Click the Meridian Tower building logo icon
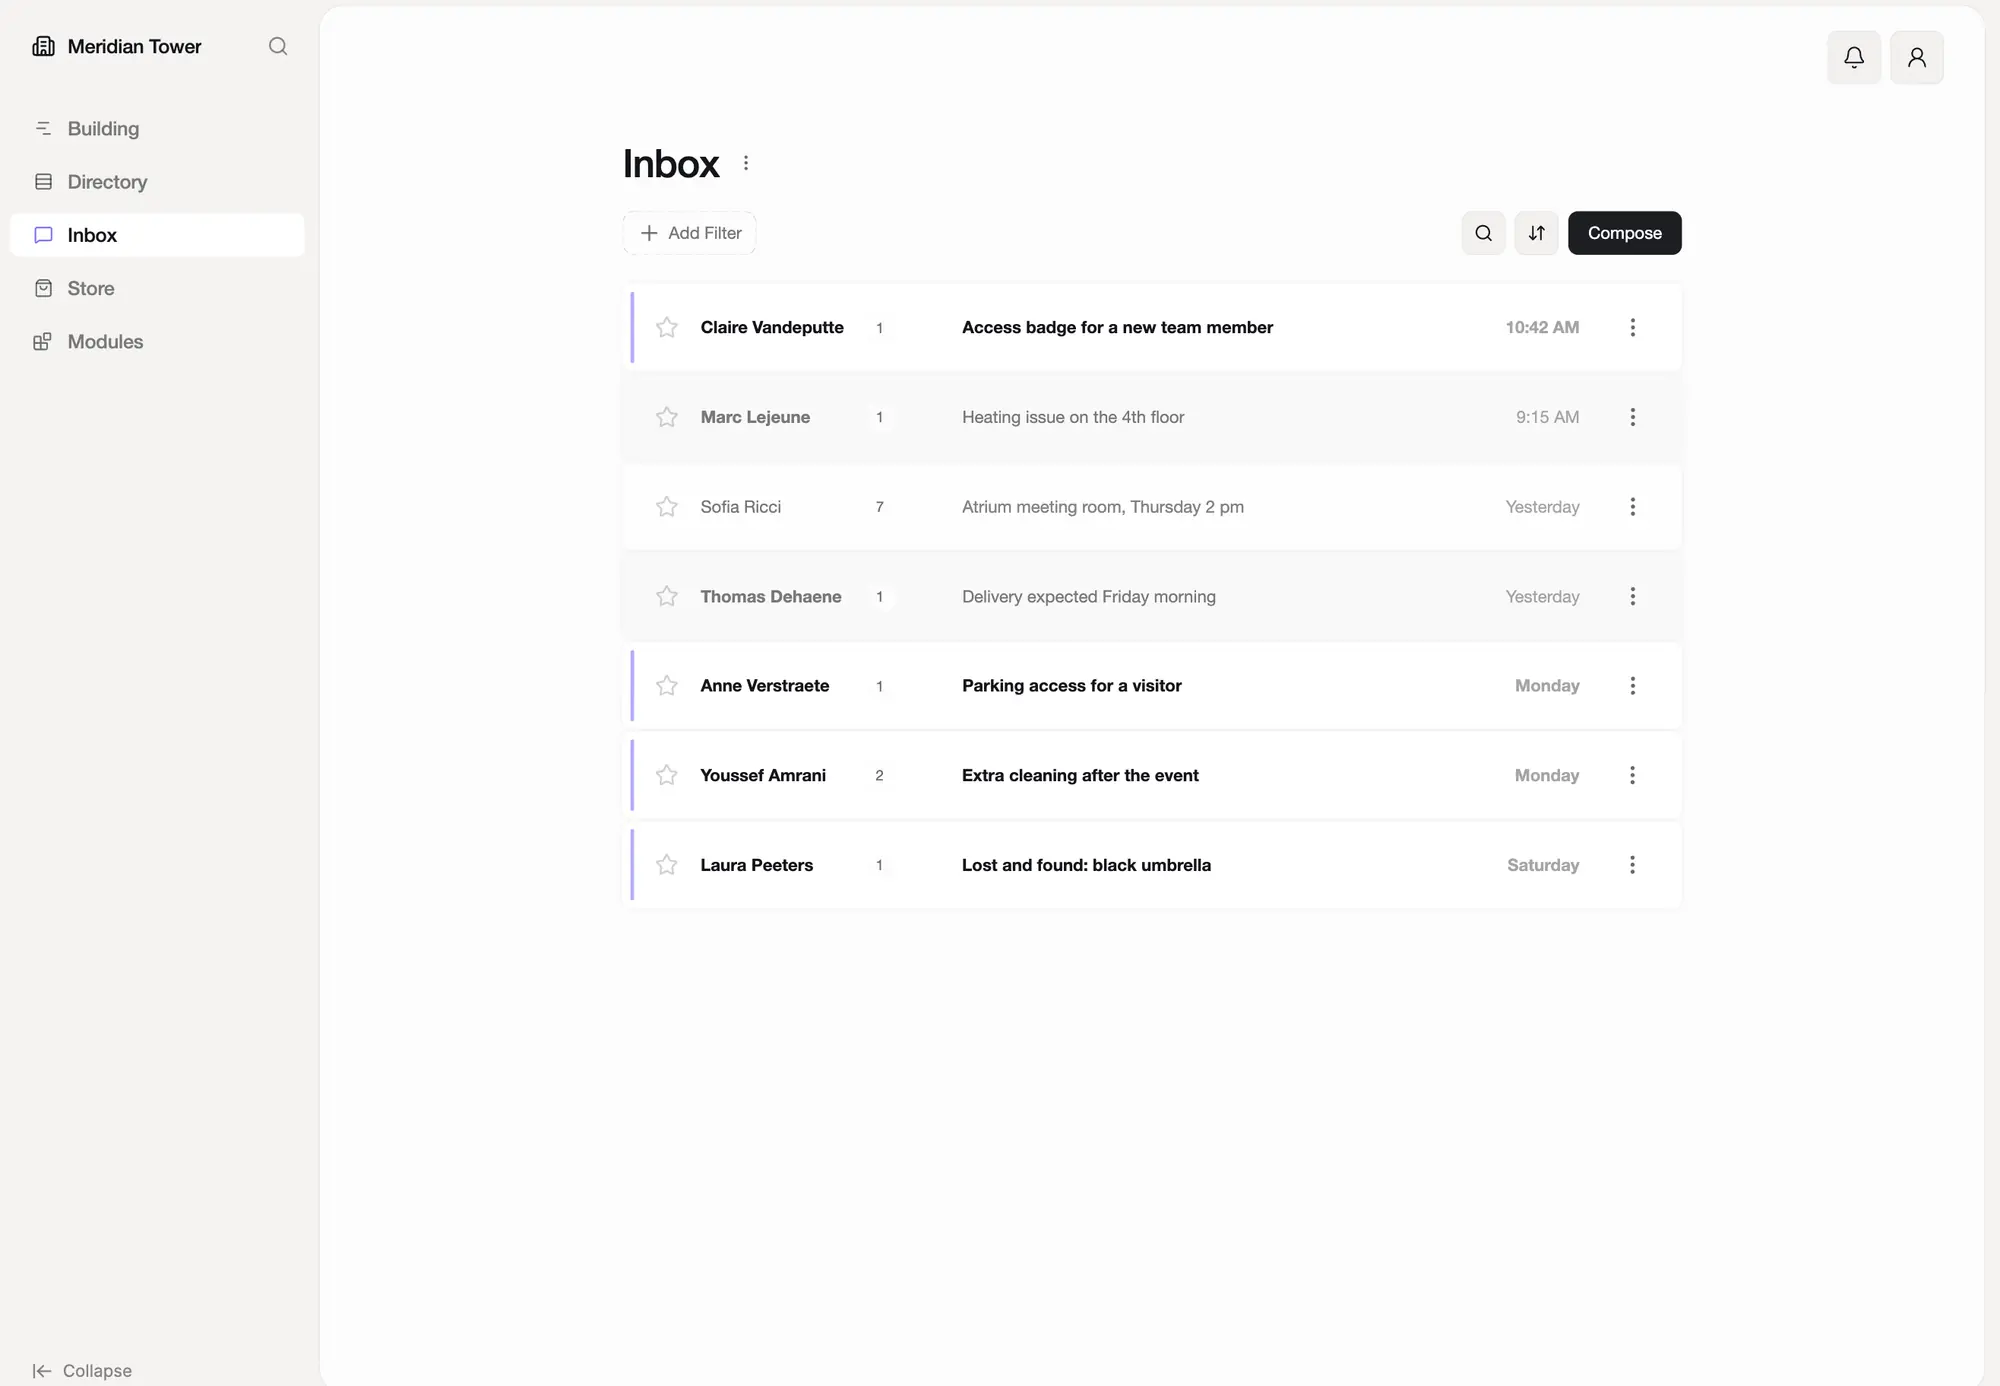This screenshot has width=2000, height=1386. click(x=43, y=46)
